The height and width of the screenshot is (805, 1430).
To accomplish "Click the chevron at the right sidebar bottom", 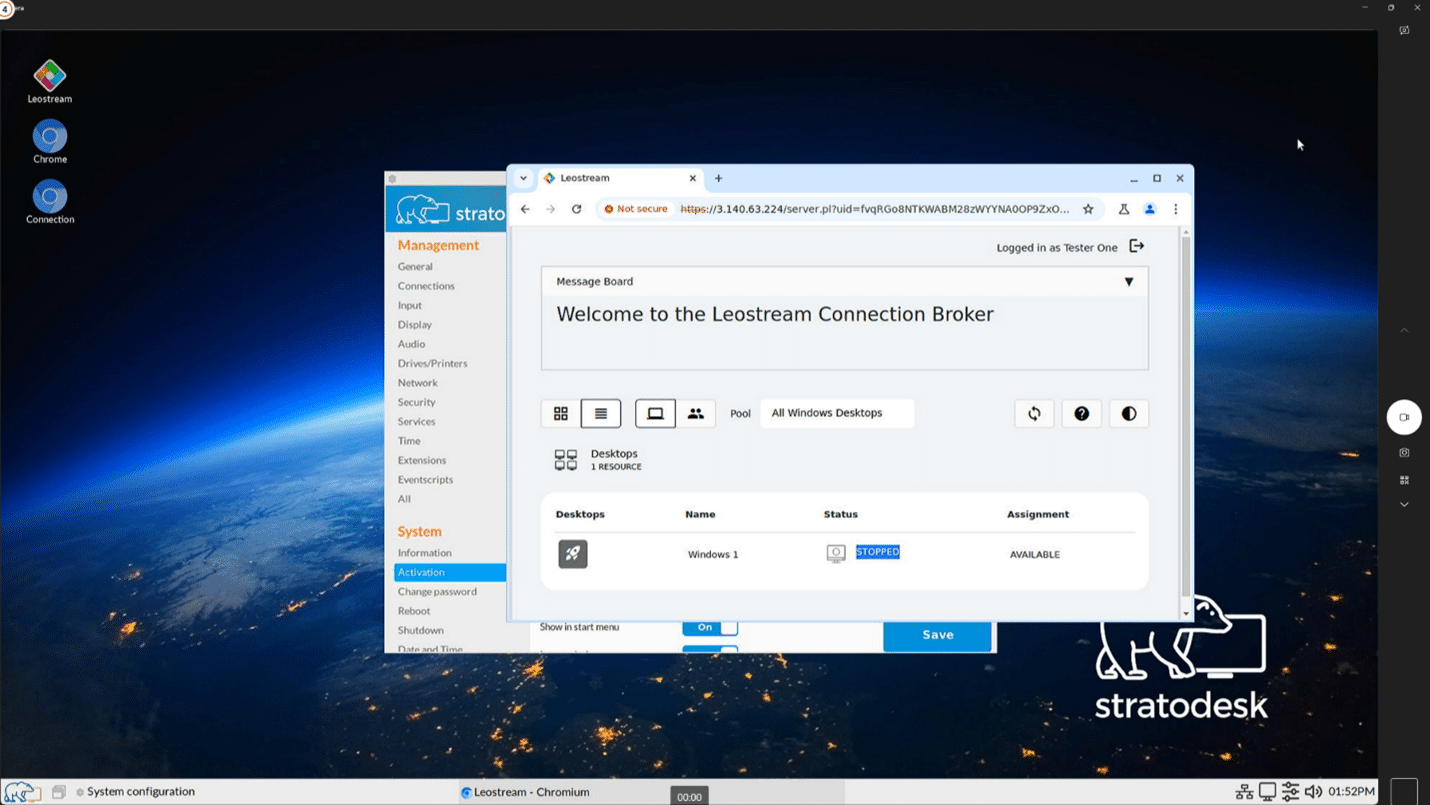I will [x=1404, y=505].
